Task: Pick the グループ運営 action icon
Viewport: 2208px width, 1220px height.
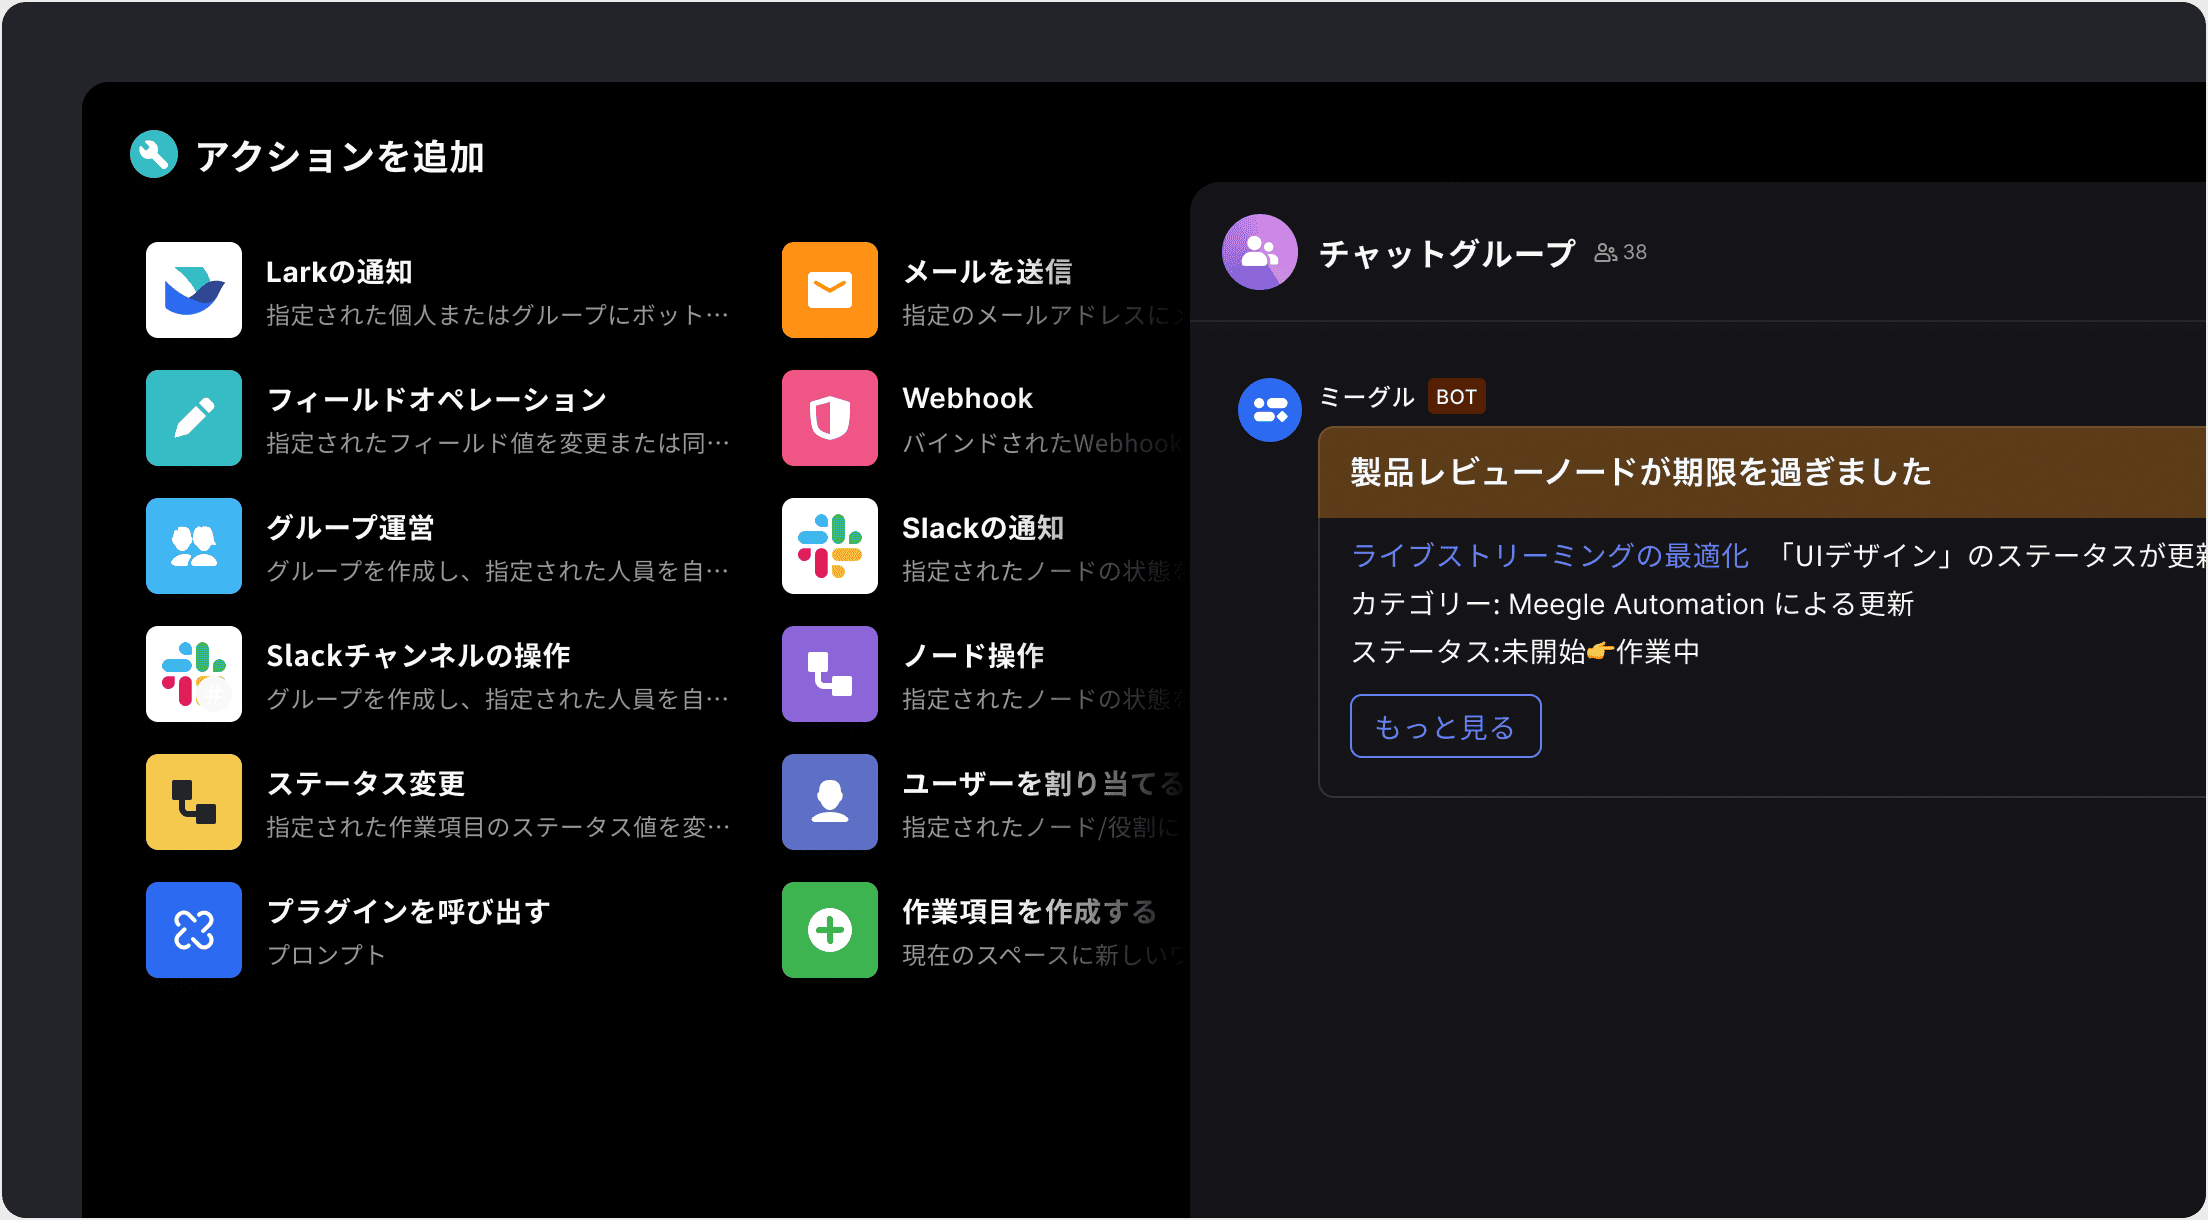Action: pyautogui.click(x=193, y=546)
